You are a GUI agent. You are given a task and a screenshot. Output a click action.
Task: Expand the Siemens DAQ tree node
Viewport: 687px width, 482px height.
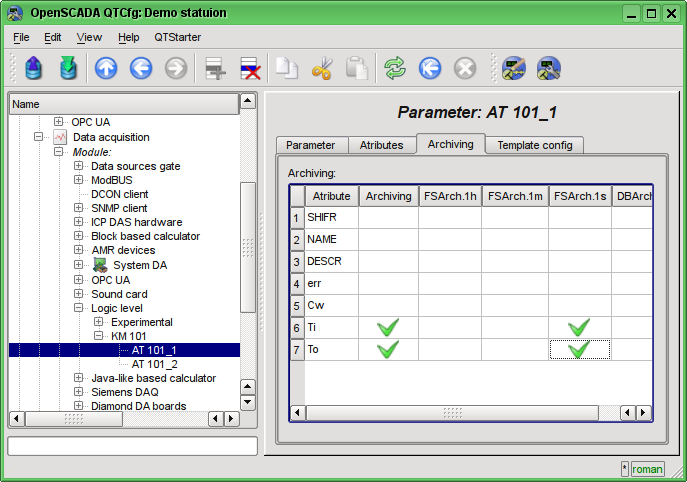coord(78,392)
